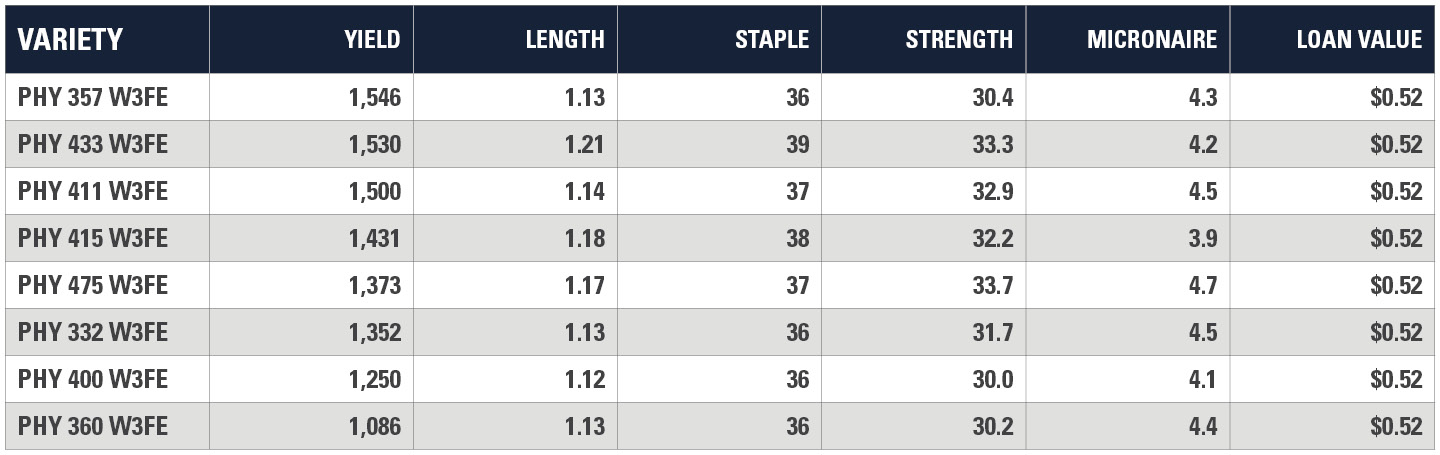Click the PHY 332 W3FE variety cell
Viewport: 1440px width, 455px height.
(x=93, y=332)
